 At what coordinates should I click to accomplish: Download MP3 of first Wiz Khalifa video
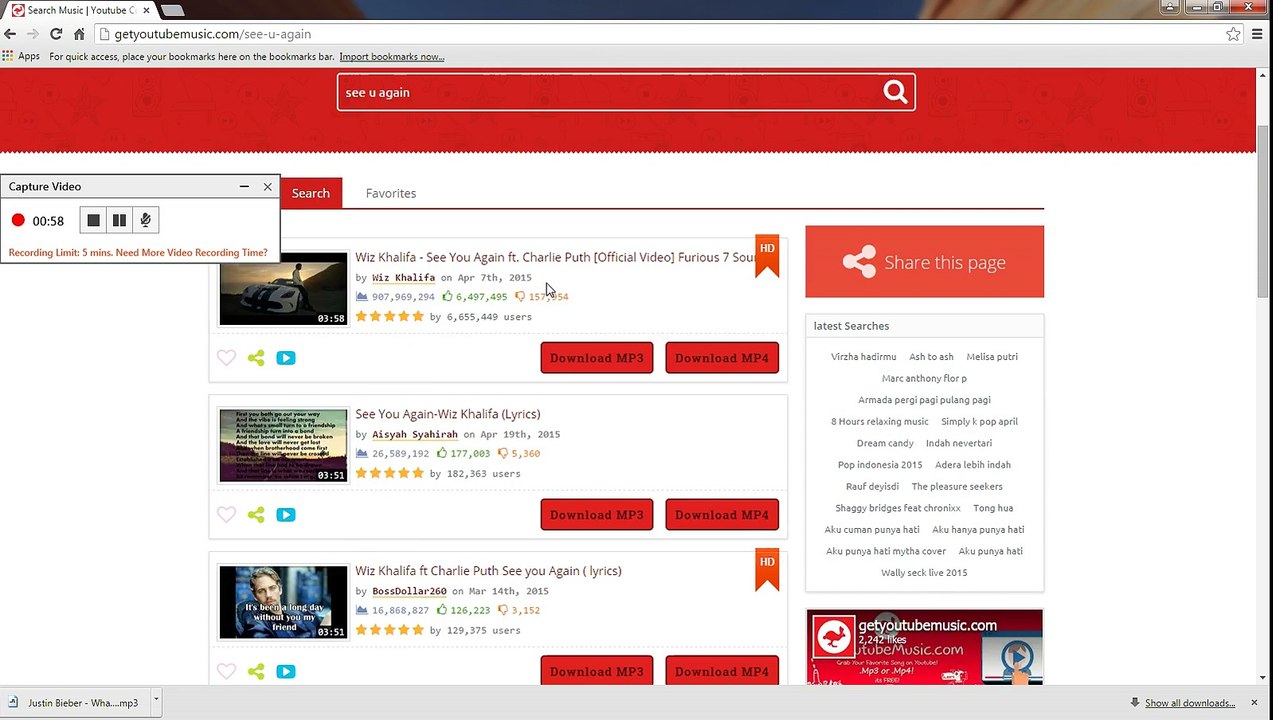(596, 358)
